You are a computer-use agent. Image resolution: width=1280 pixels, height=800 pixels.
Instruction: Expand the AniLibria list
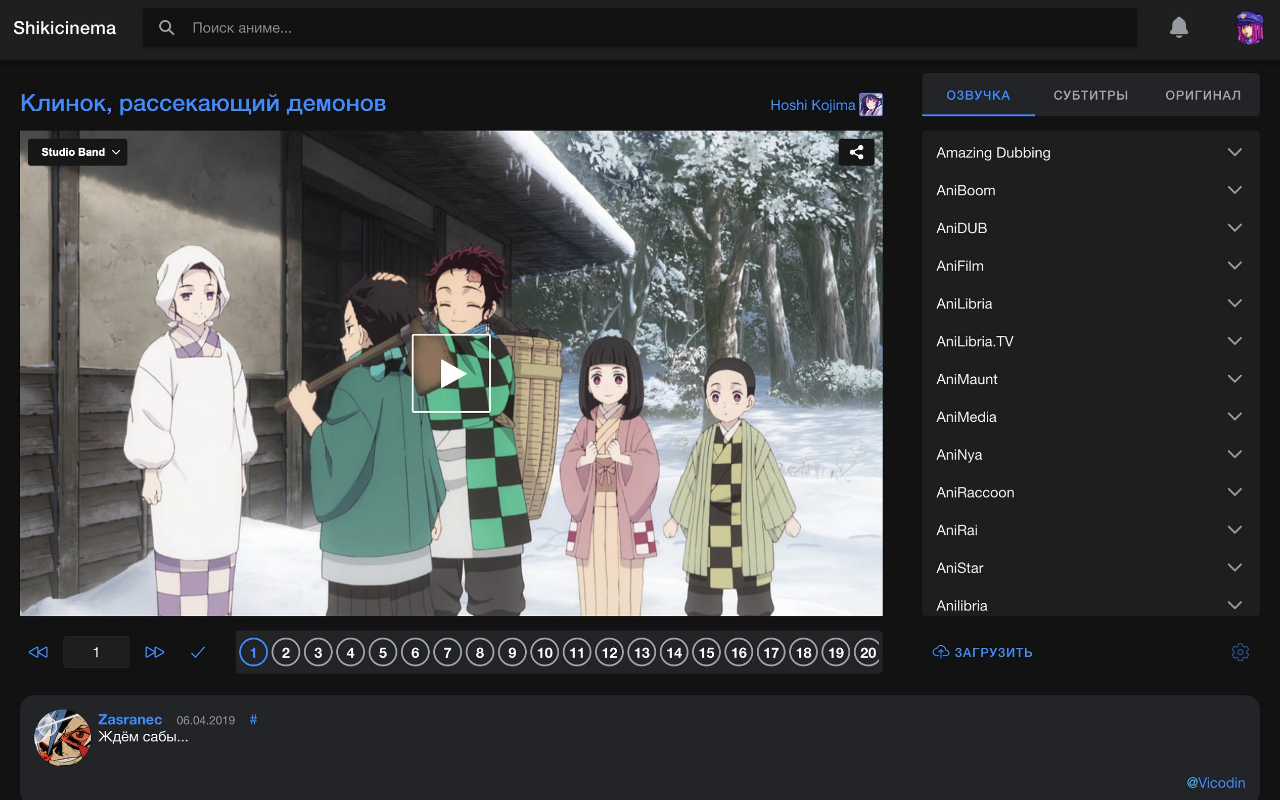[1091, 303]
